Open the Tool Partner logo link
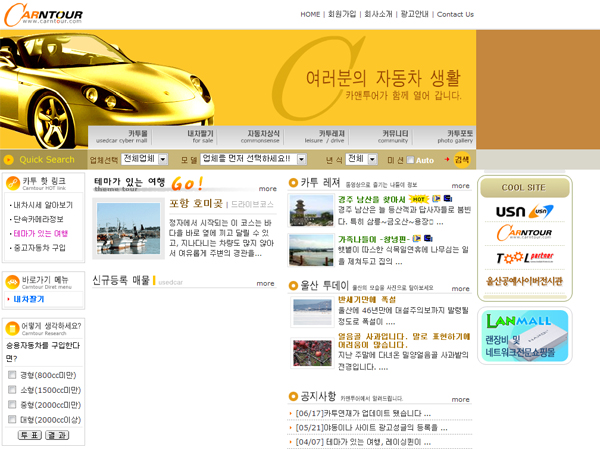The width and height of the screenshot is (600, 450). point(525,258)
